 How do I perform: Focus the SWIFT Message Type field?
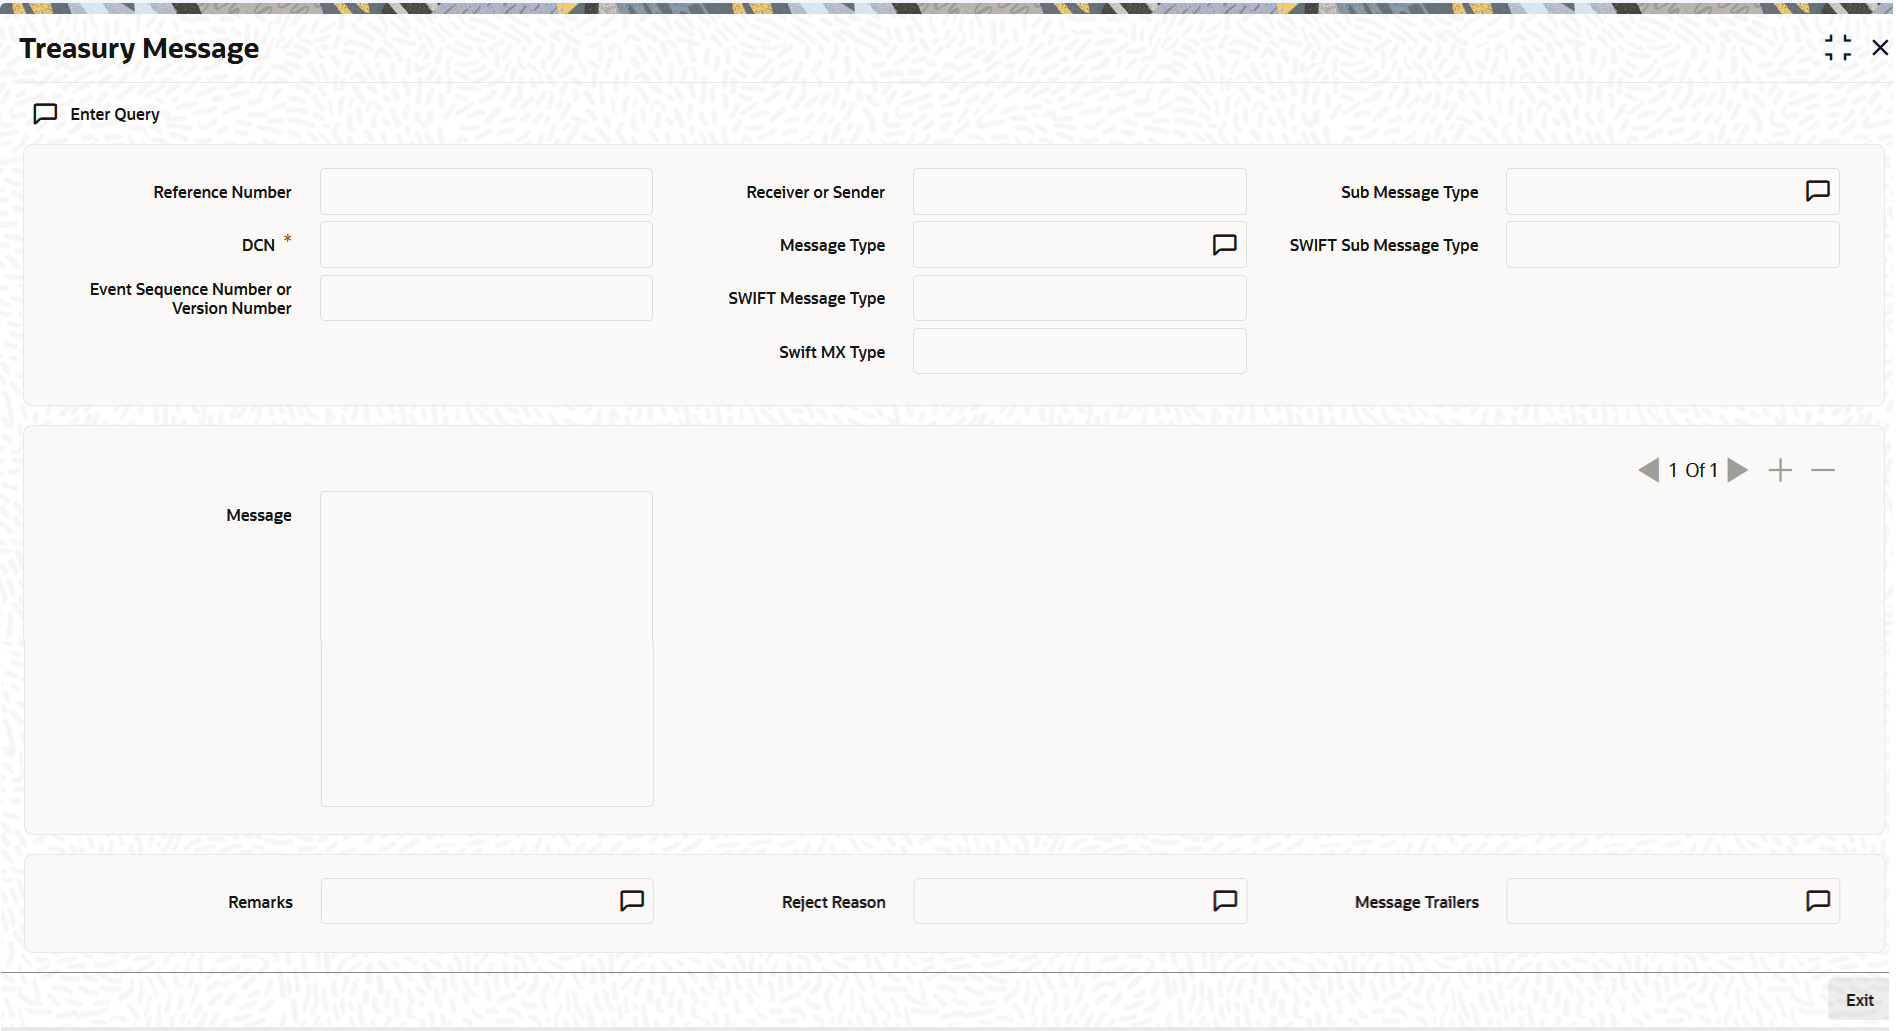[x=1079, y=298]
